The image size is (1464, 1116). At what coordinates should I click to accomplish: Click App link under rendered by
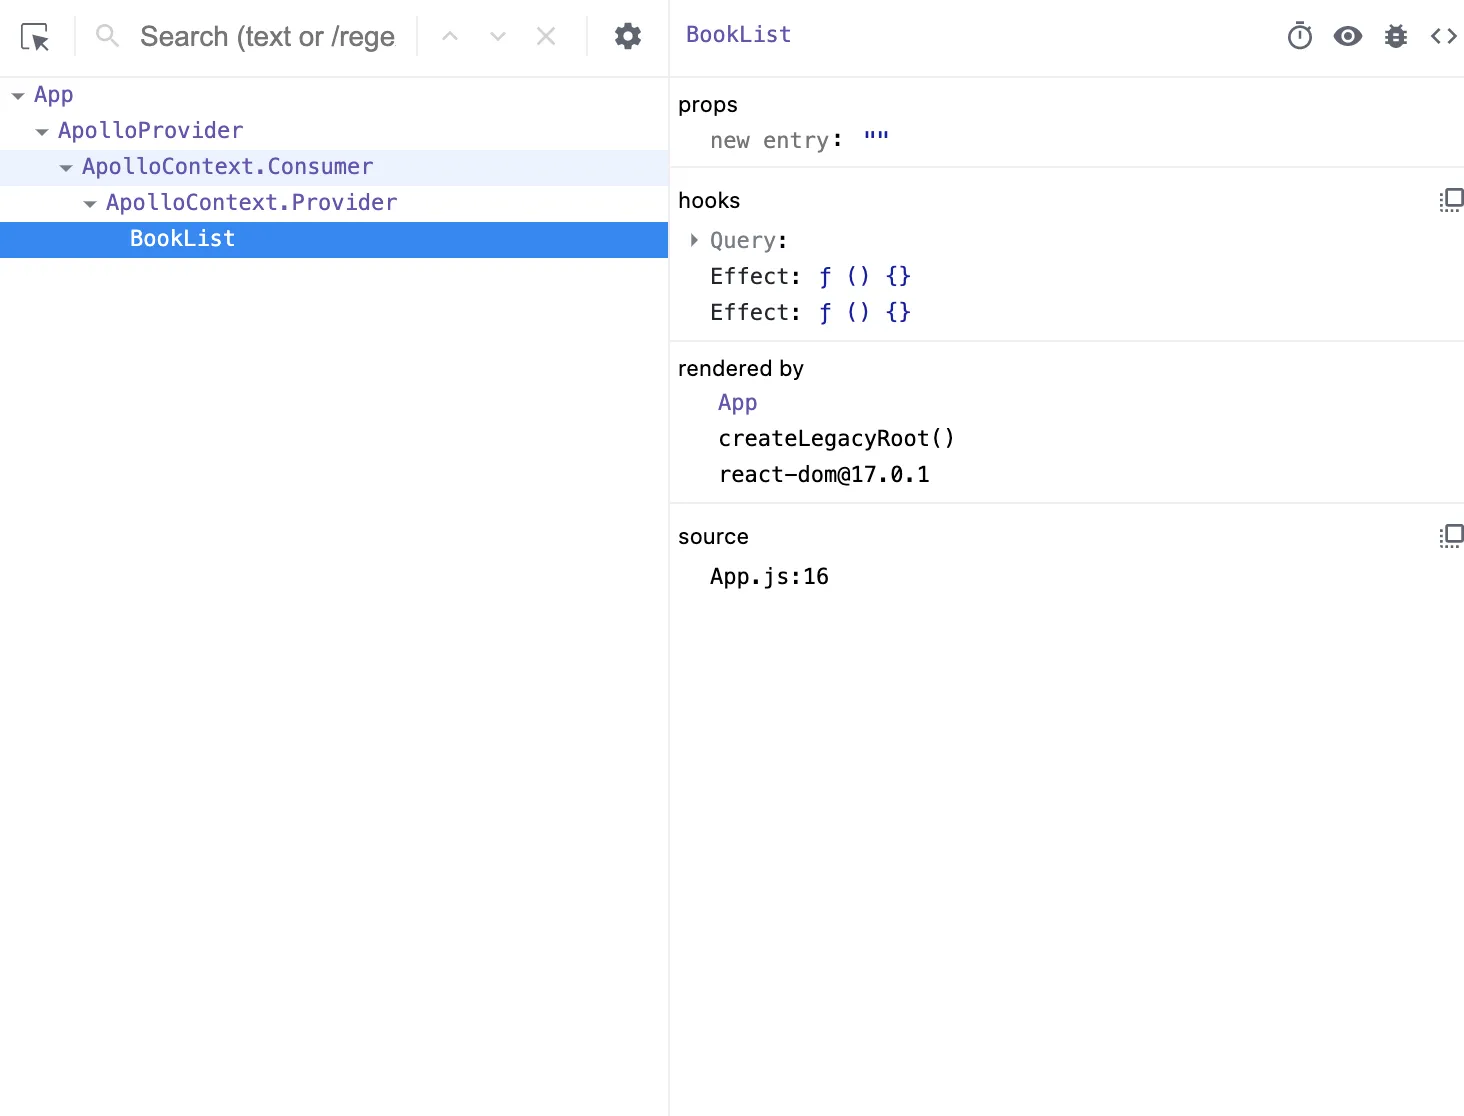click(x=737, y=403)
